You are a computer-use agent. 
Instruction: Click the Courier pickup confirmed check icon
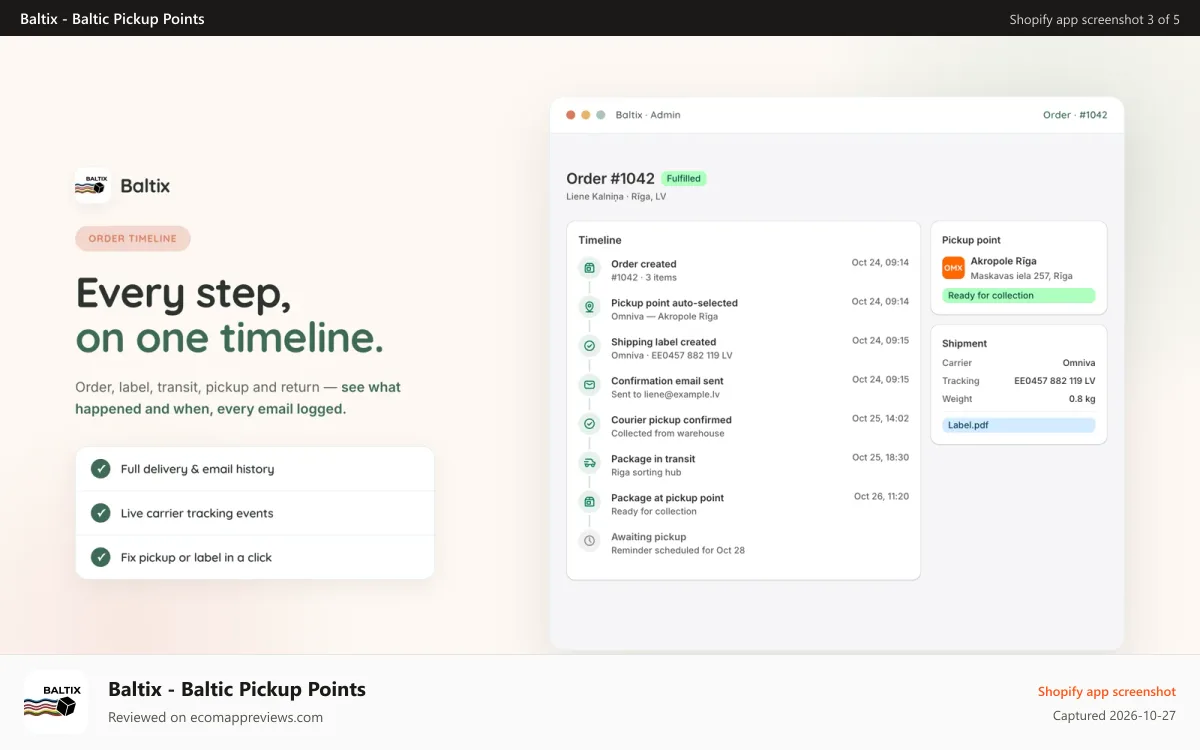[590, 424]
